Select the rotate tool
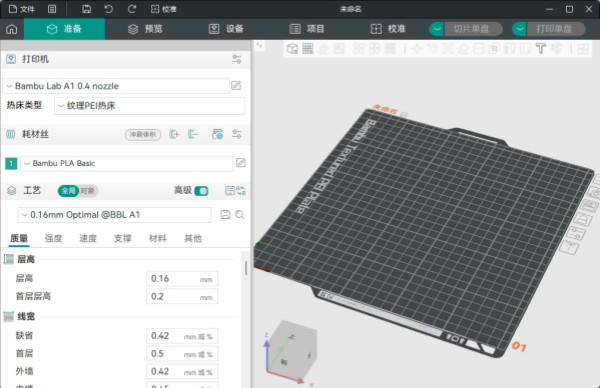This screenshot has width=600, height=388. pos(432,49)
